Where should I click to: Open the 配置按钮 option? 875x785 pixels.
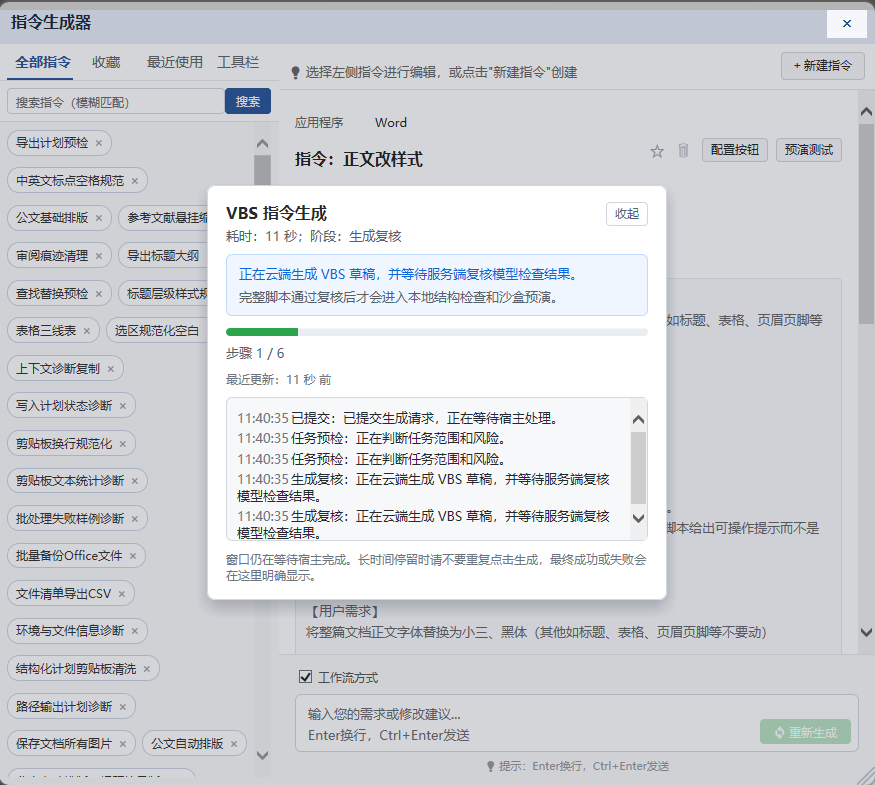click(734, 150)
